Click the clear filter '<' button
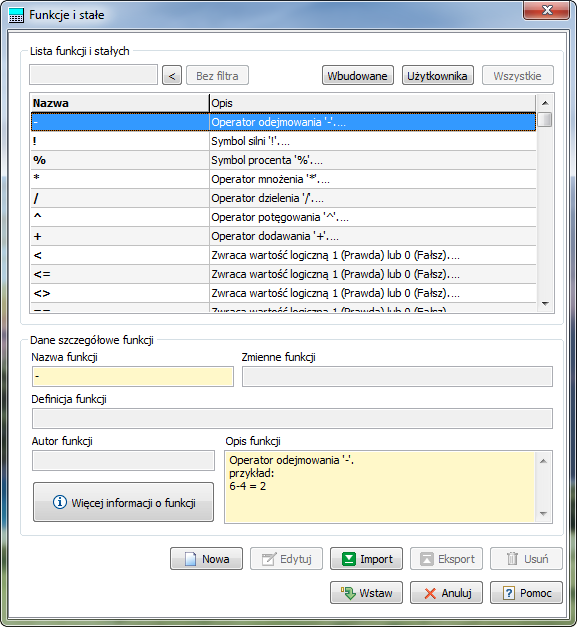Screen dimensions: 577x627 [x=172, y=75]
